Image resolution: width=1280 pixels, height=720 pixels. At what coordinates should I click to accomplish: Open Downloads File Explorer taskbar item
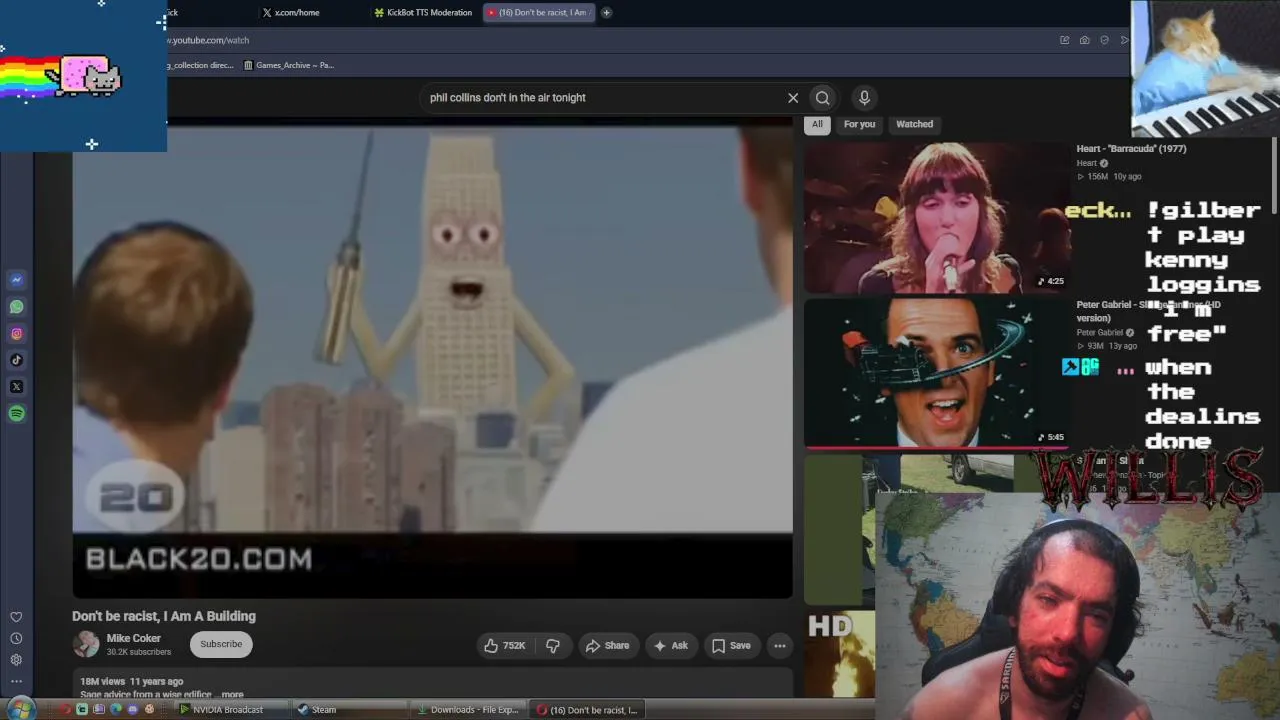[x=468, y=710]
